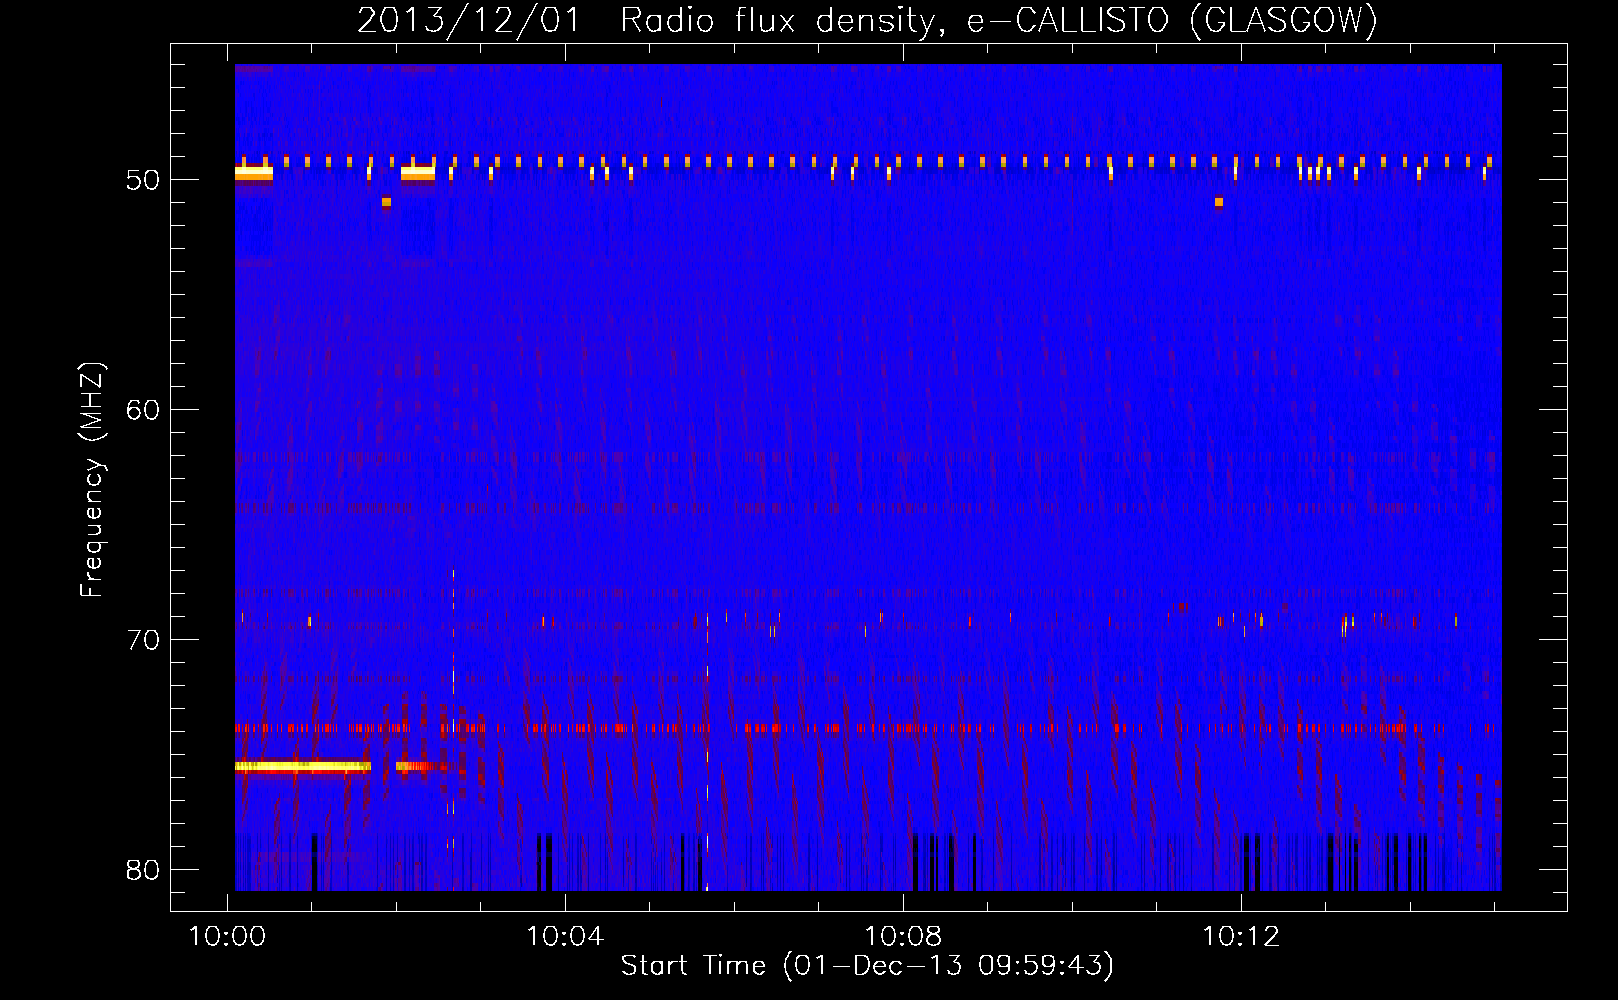This screenshot has width=1618, height=1000.
Task: Click the "10:12" time tick label
Action: pyautogui.click(x=1241, y=937)
